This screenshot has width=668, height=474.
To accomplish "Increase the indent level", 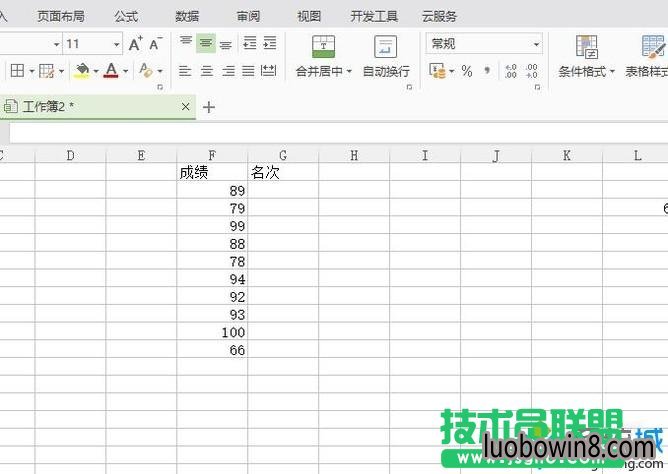I will (270, 43).
